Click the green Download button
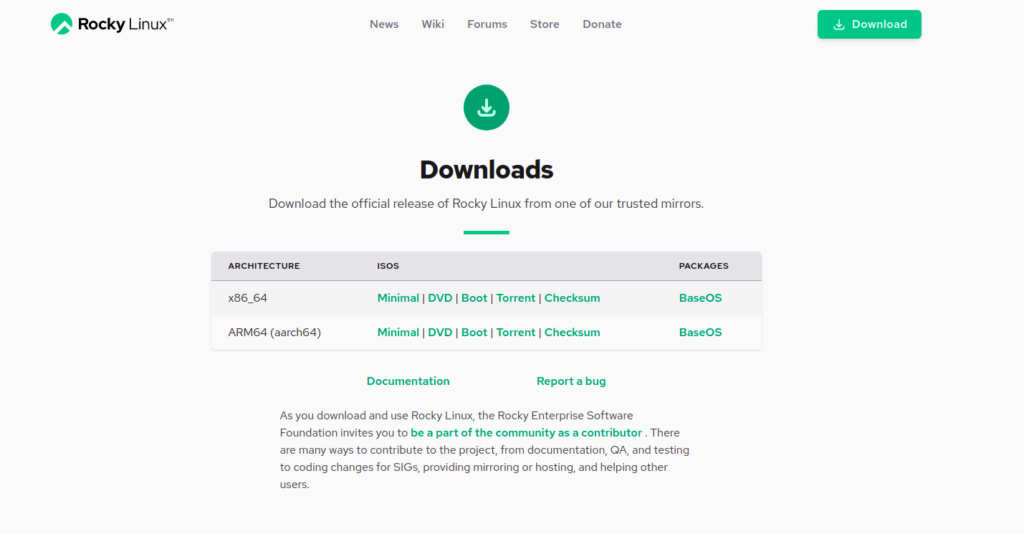 (869, 24)
